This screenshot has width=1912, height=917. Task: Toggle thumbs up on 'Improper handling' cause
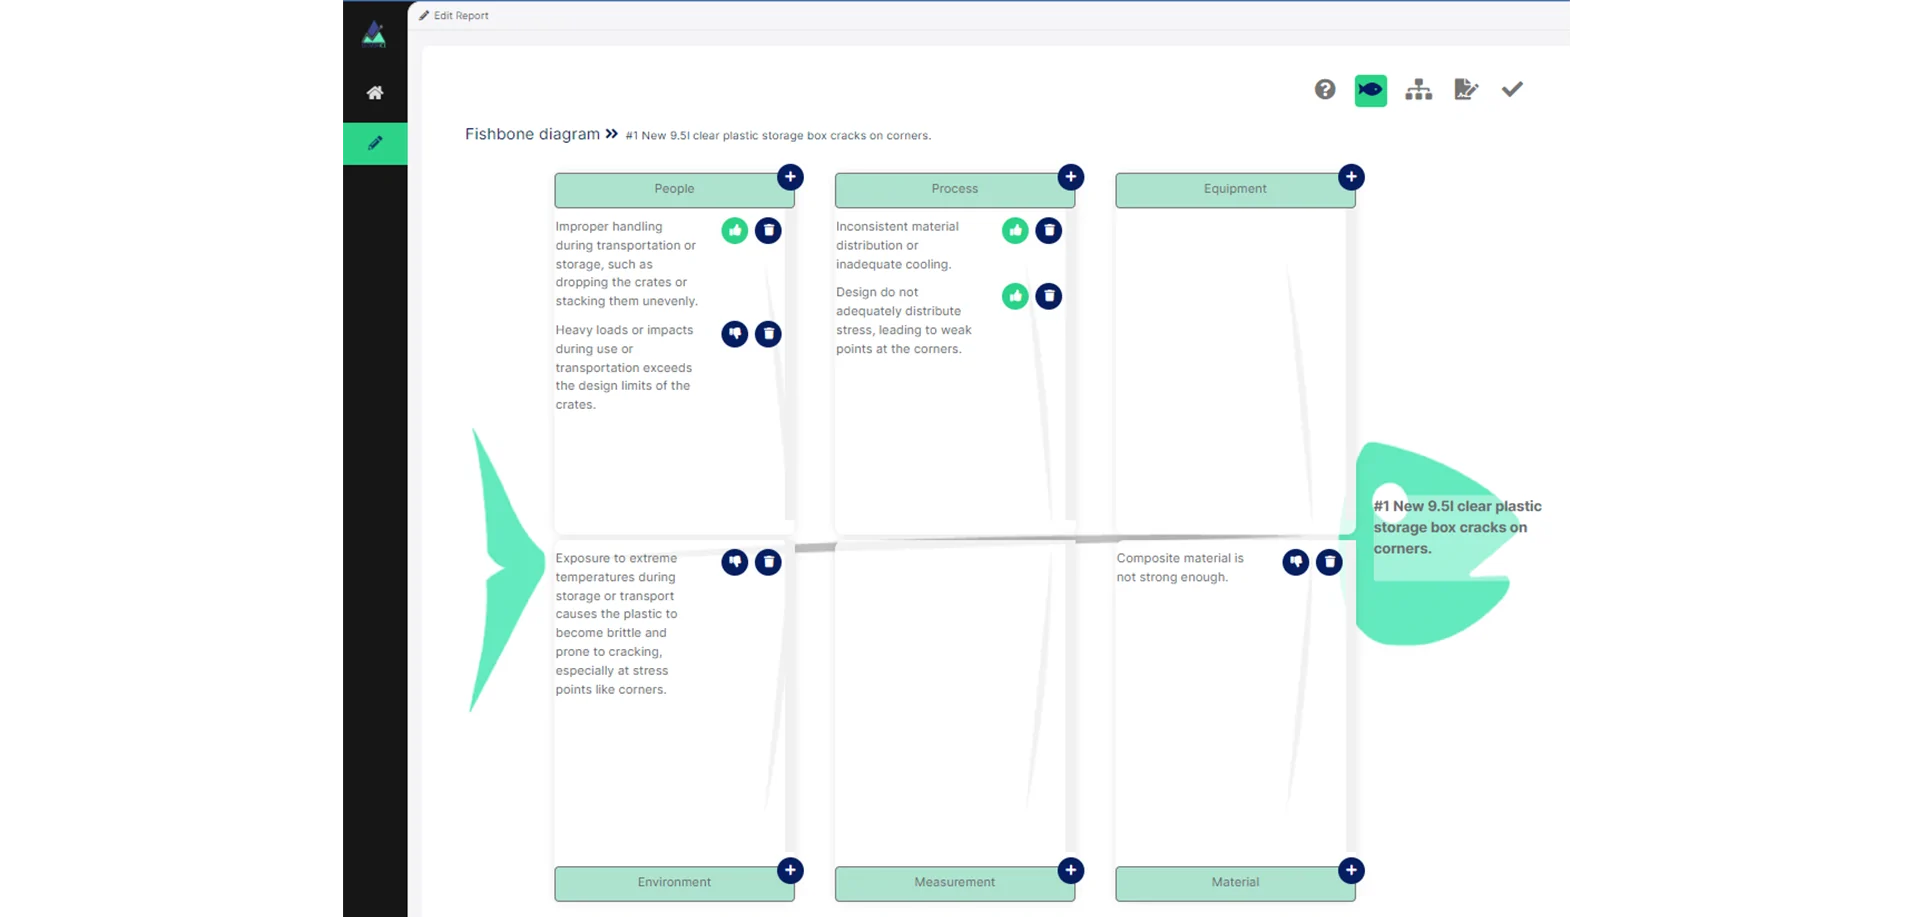(735, 231)
